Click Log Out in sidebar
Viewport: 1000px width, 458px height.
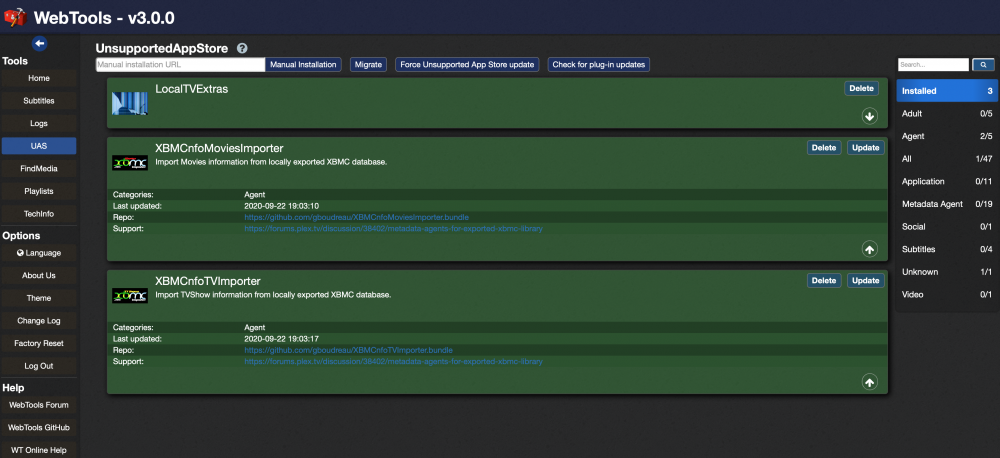pos(39,366)
